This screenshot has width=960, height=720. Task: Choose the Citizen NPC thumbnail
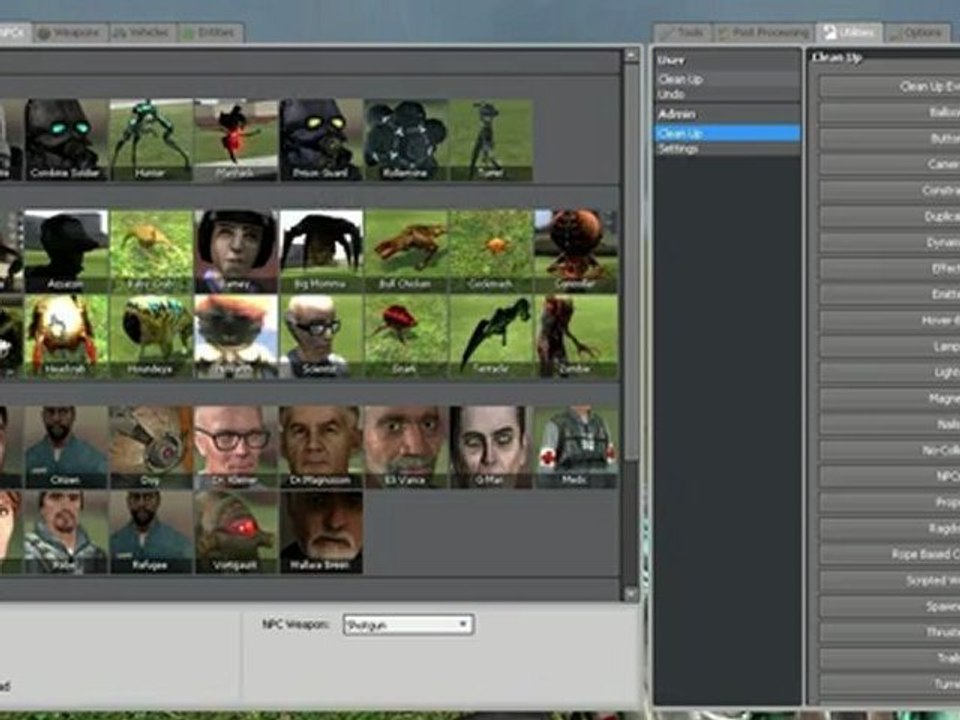click(66, 447)
